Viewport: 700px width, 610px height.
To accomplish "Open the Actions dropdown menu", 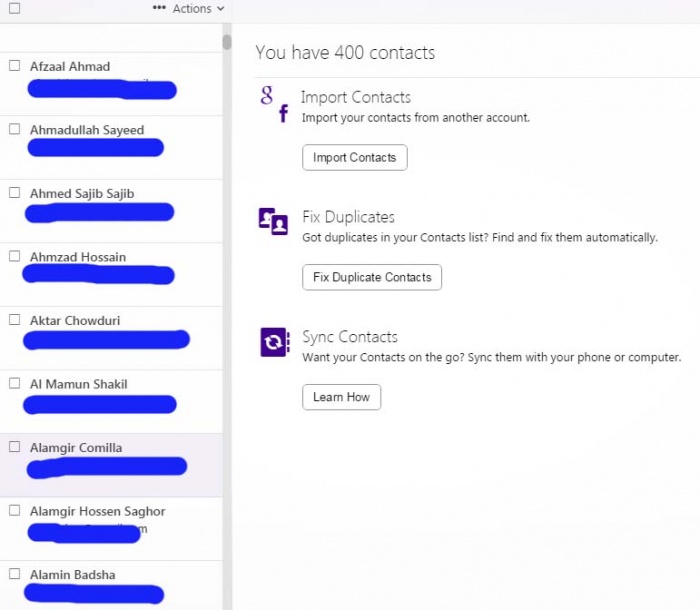I will 198,8.
